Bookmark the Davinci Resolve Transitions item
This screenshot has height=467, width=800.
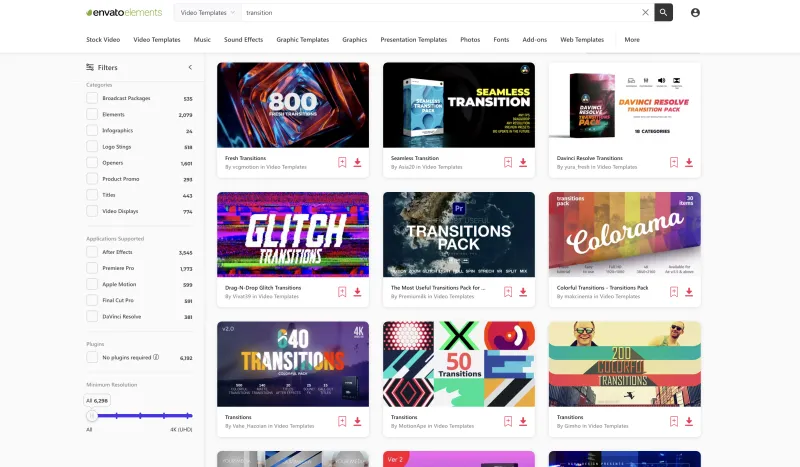tap(673, 162)
